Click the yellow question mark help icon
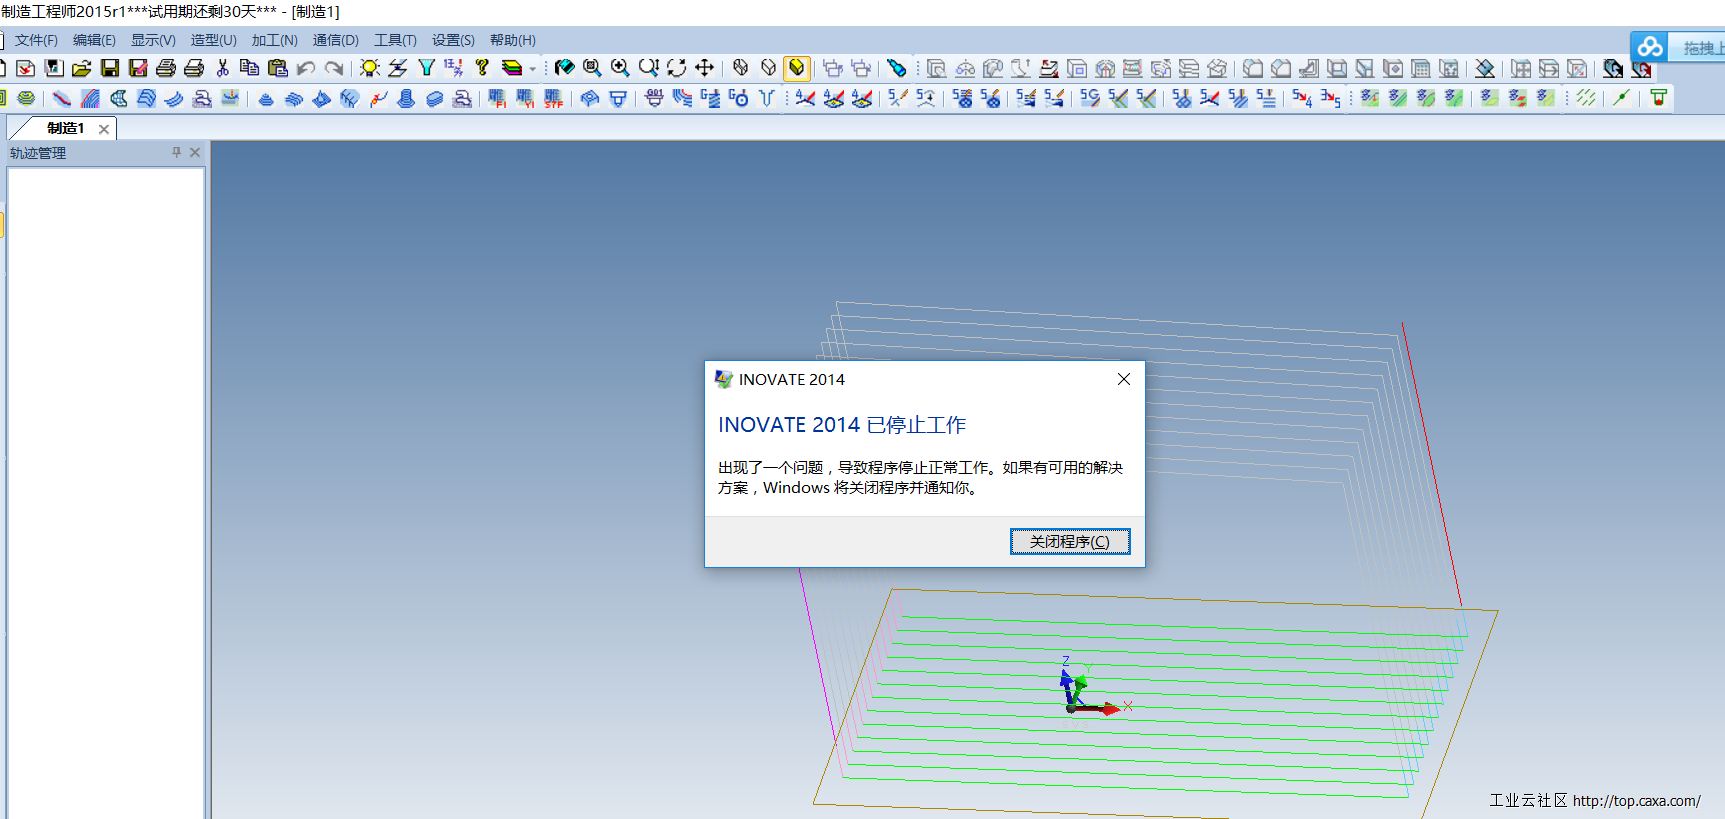Image resolution: width=1725 pixels, height=819 pixels. (482, 68)
